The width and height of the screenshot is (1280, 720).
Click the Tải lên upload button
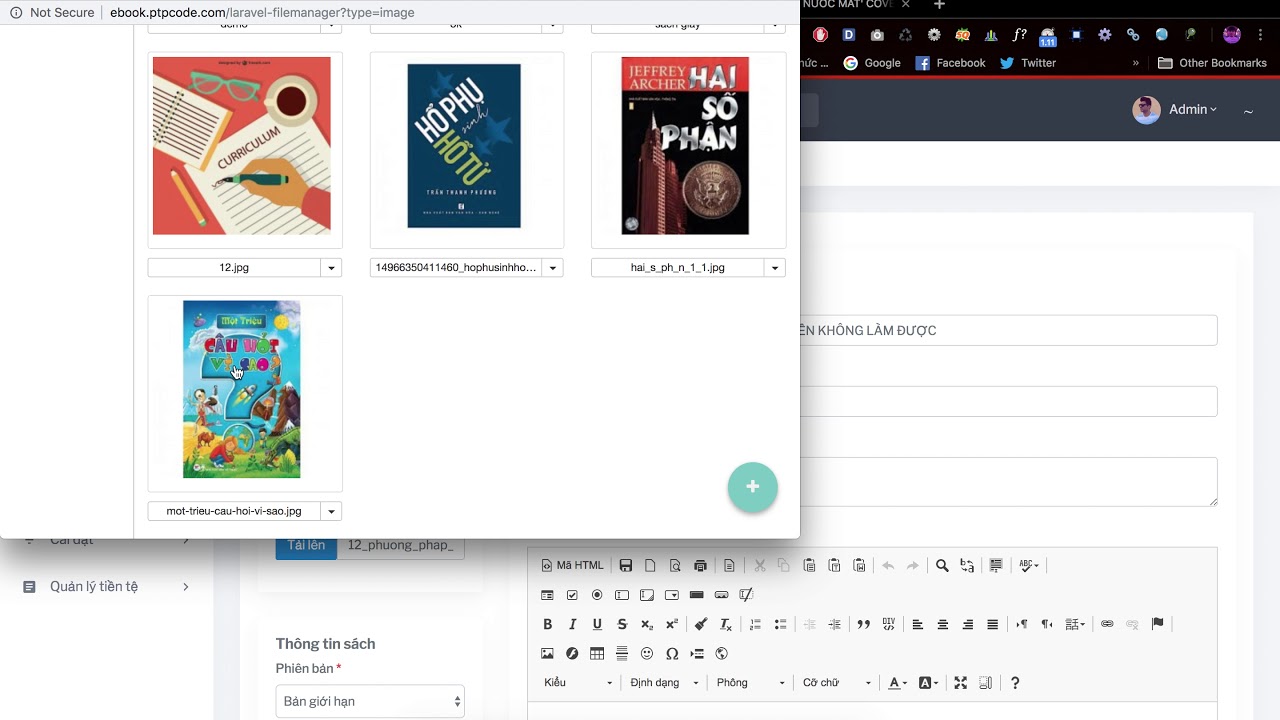pyautogui.click(x=306, y=545)
